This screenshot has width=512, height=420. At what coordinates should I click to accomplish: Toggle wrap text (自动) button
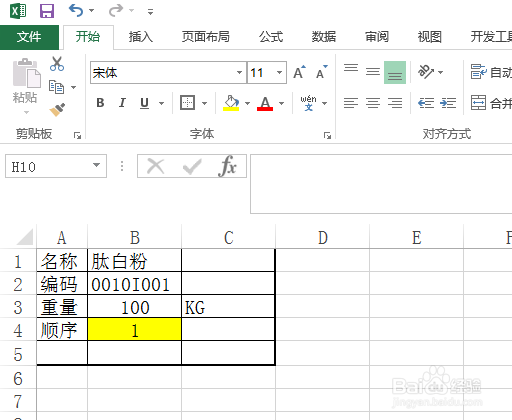tap(491, 72)
